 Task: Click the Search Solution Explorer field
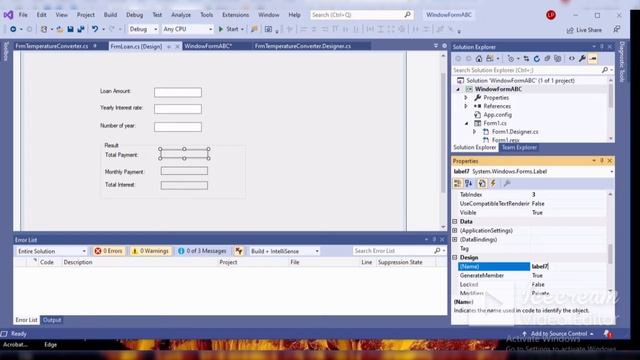pos(533,70)
